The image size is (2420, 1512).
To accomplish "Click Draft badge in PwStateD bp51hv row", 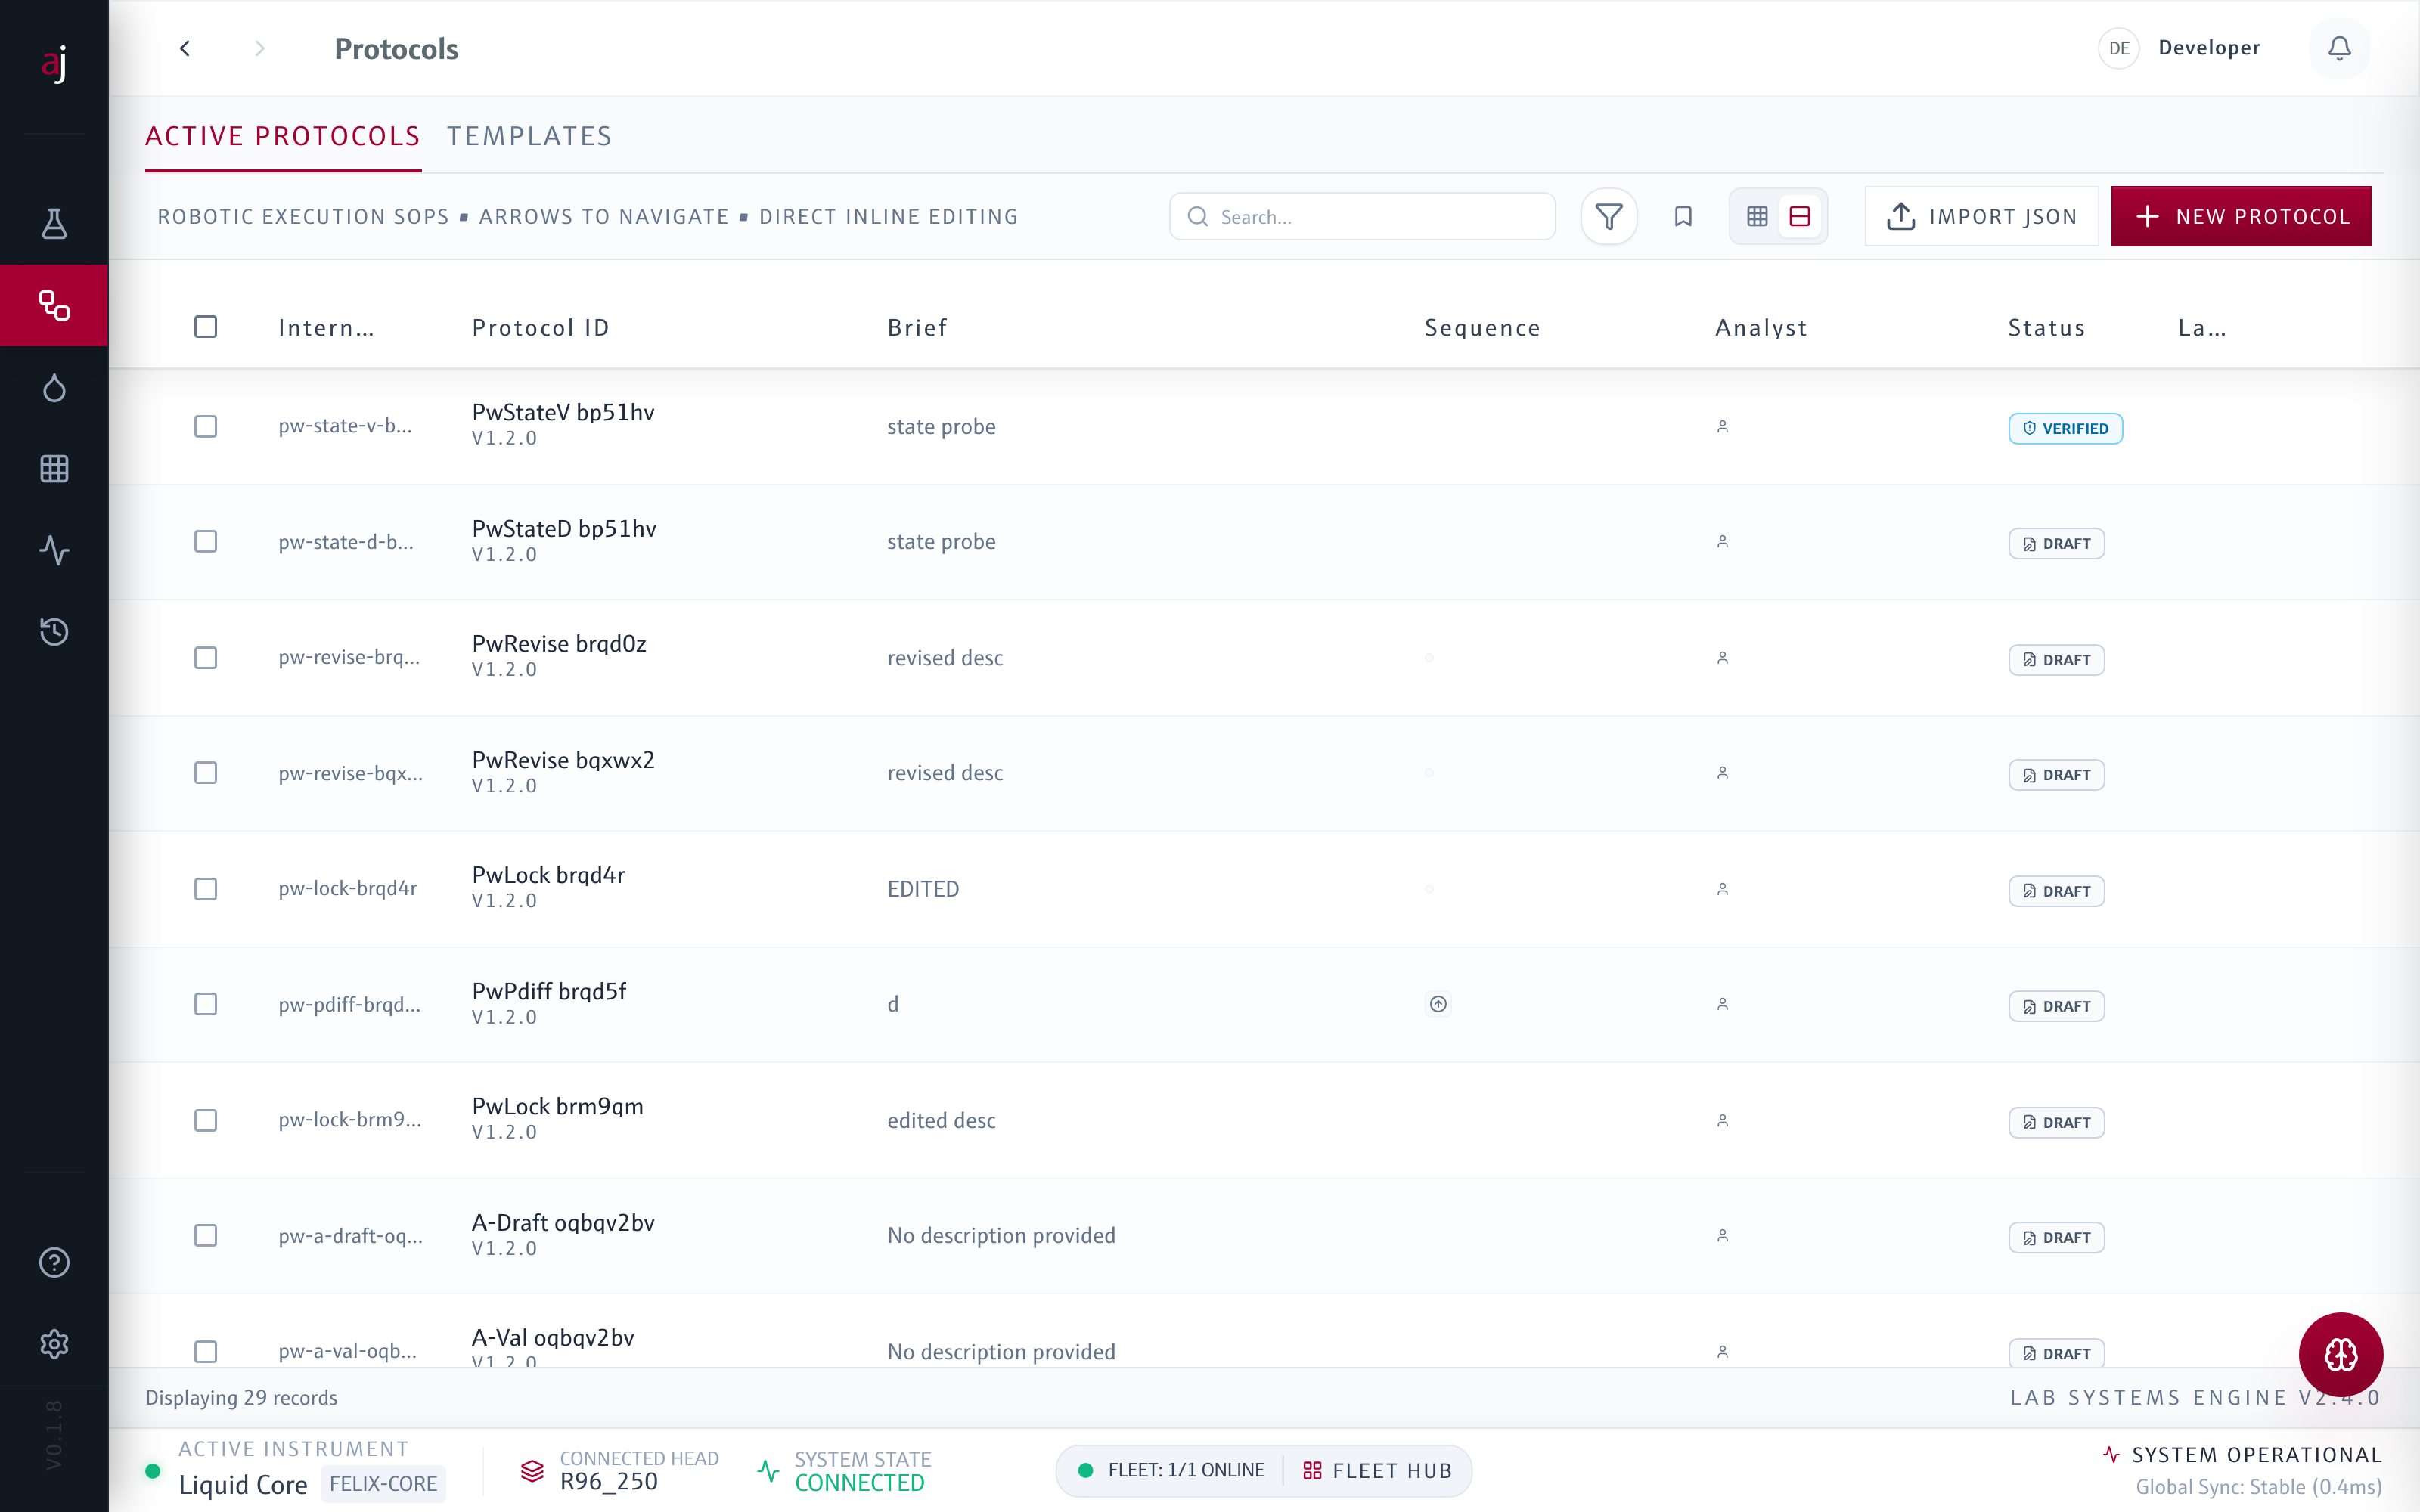I will click(2056, 543).
